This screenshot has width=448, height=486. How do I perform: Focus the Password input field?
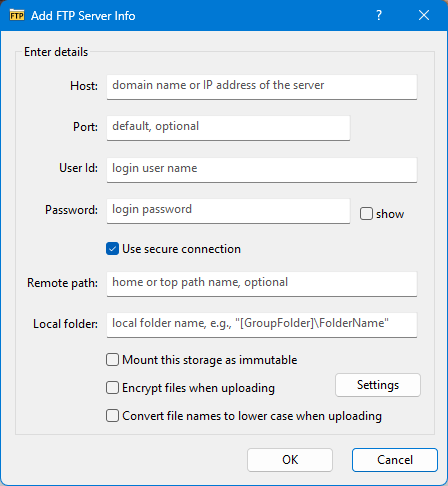click(x=228, y=211)
